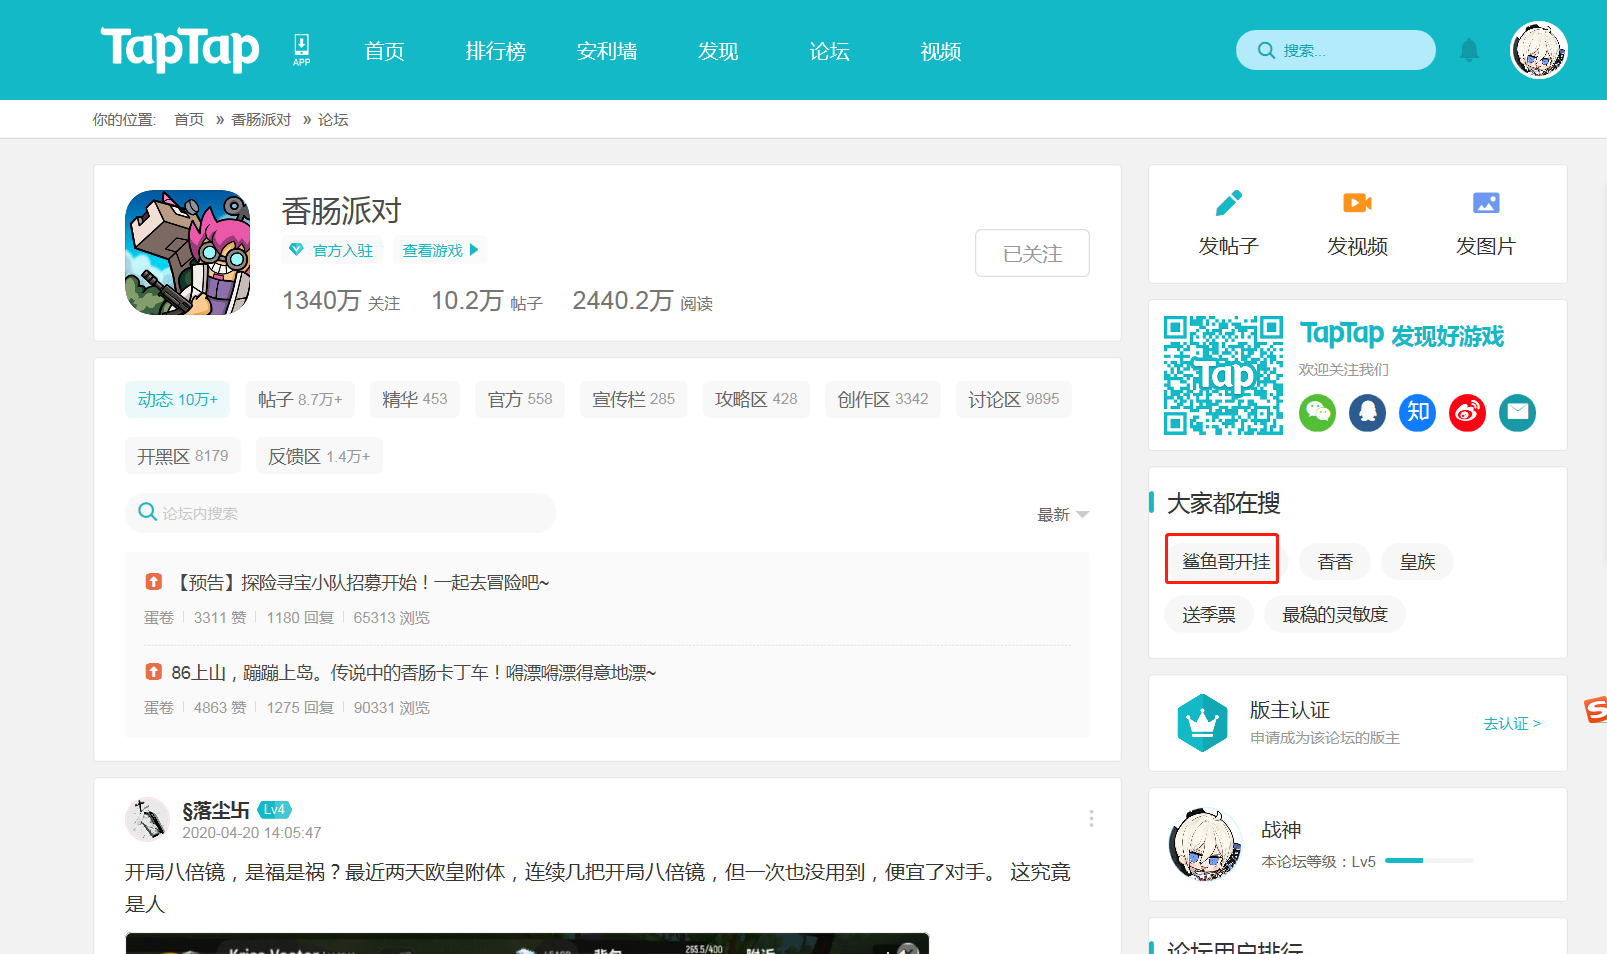The height and width of the screenshot is (954, 1607).
Task: Expand the 最新 sort dropdown
Action: [1063, 514]
